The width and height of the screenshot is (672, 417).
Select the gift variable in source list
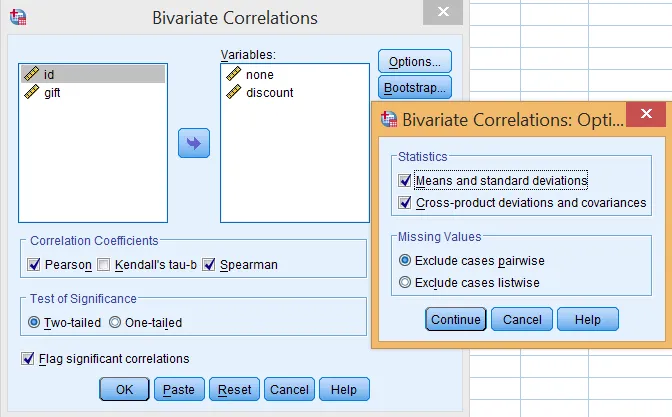(93, 92)
